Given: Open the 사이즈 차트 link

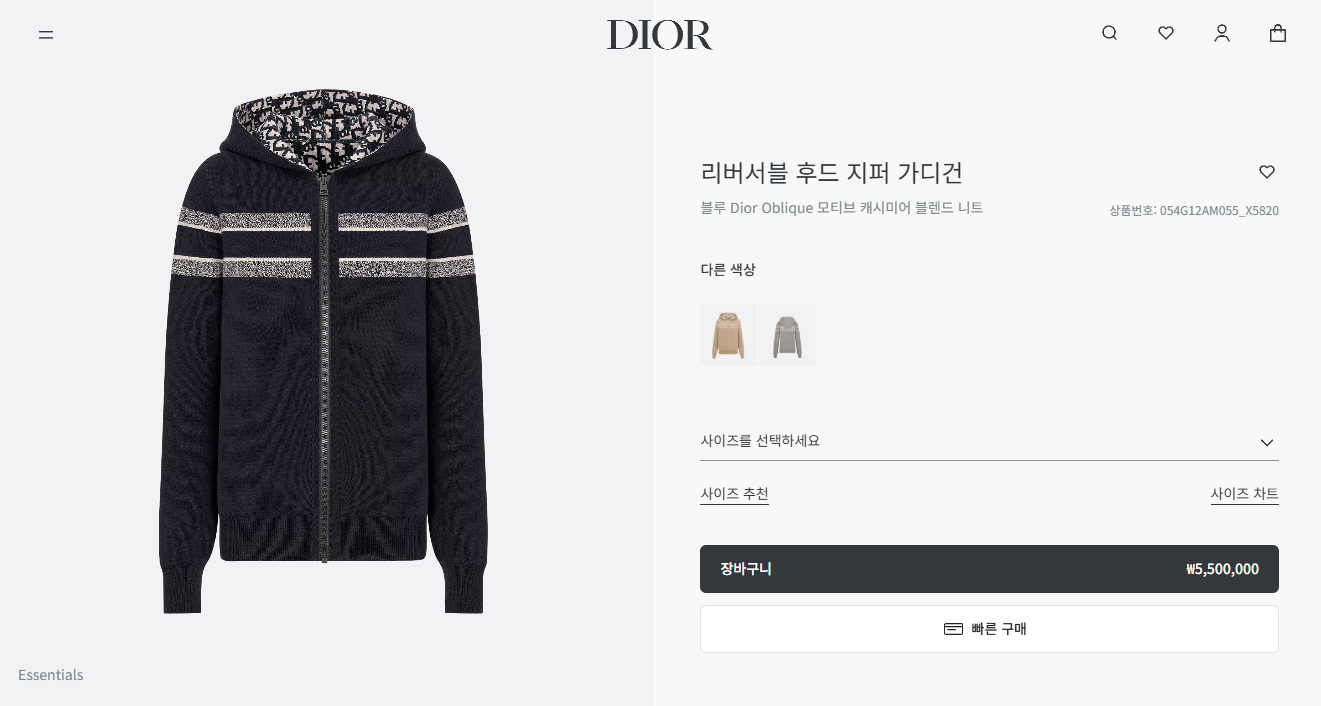Looking at the screenshot, I should tap(1244, 494).
